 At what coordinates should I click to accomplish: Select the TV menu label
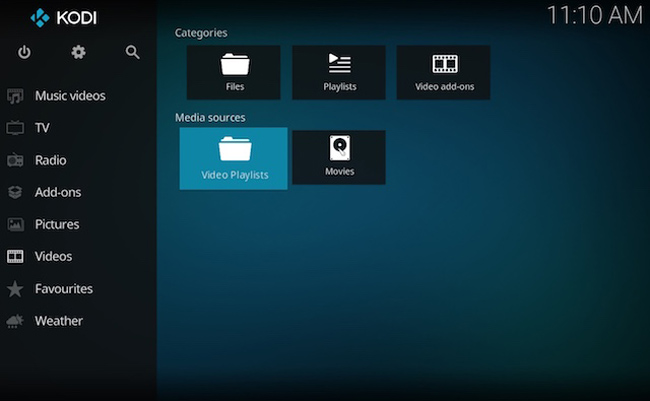[42, 128]
